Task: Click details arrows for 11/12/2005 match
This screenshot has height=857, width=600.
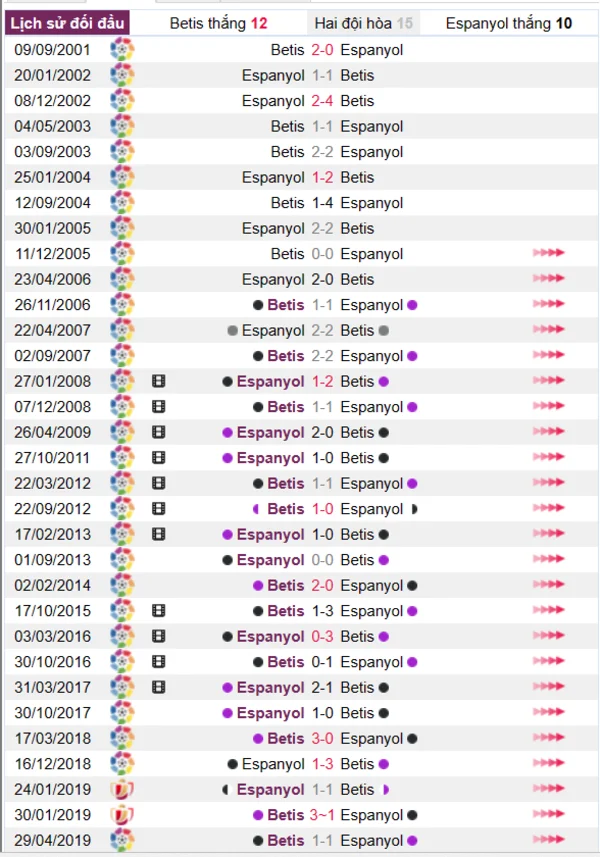Action: point(549,253)
